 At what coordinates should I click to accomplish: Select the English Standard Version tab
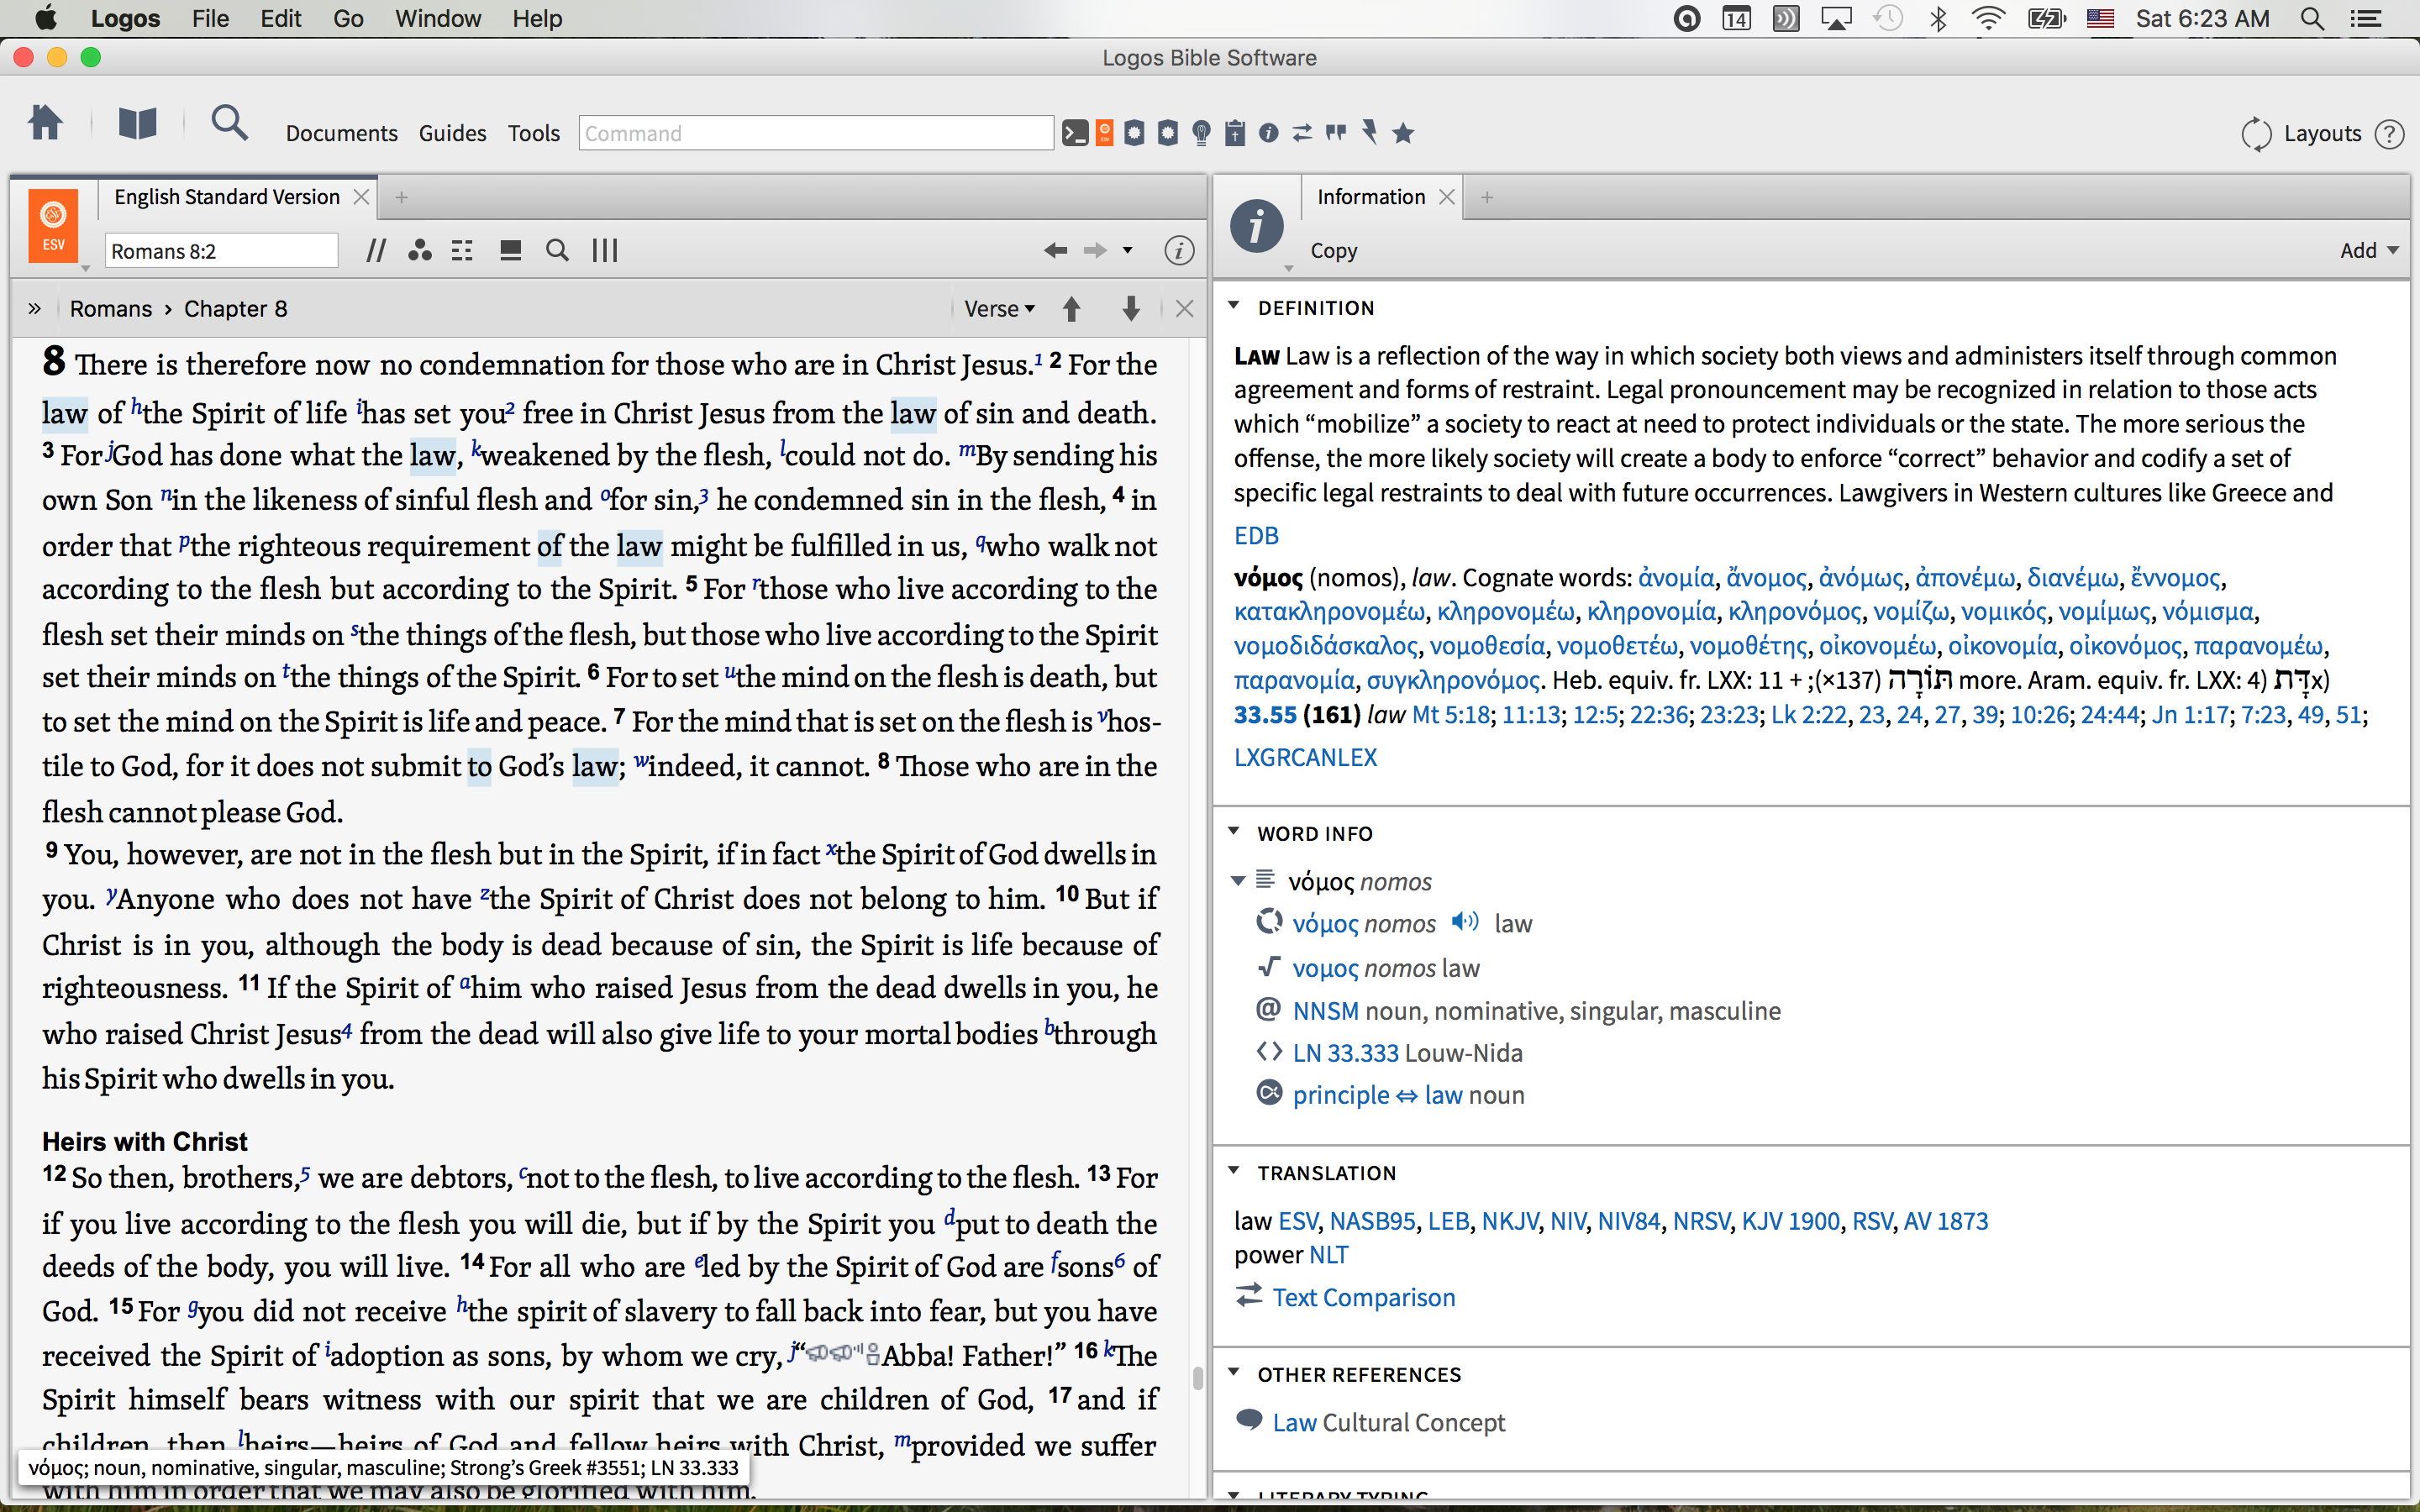[x=227, y=197]
